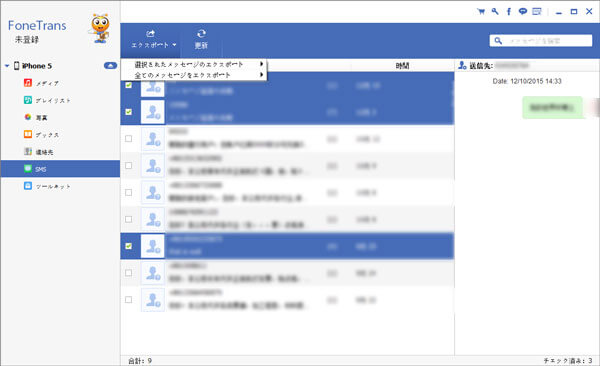This screenshot has width=600, height=366.
Task: Open the shopping cart purchase icon
Action: point(481,11)
